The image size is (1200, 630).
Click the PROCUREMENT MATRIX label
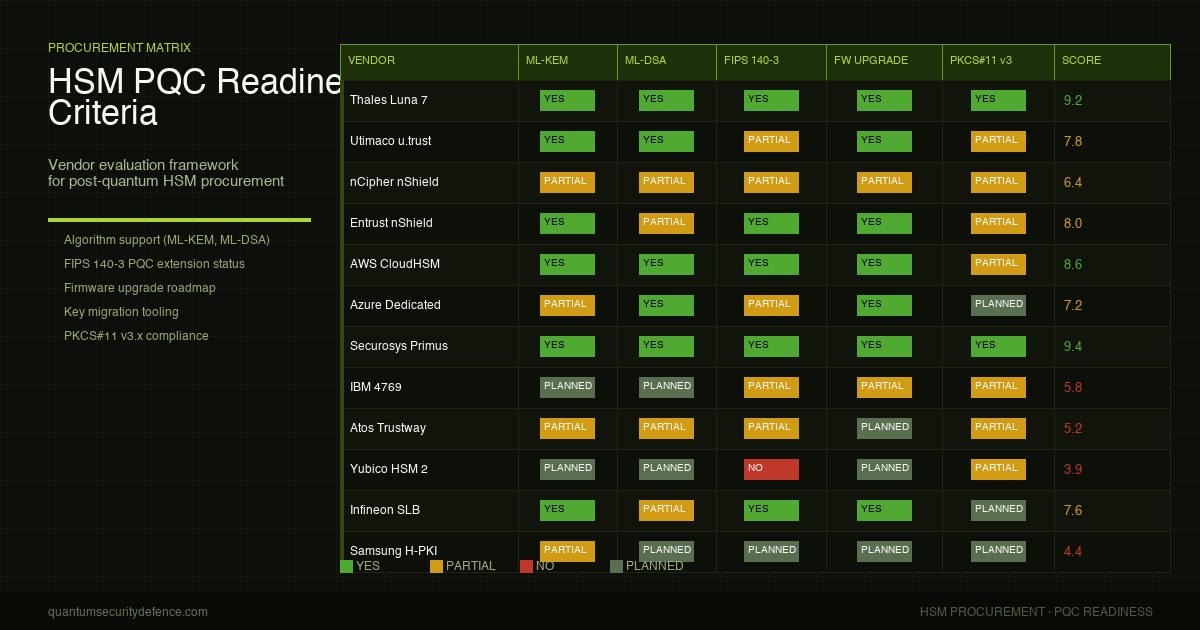[x=119, y=48]
